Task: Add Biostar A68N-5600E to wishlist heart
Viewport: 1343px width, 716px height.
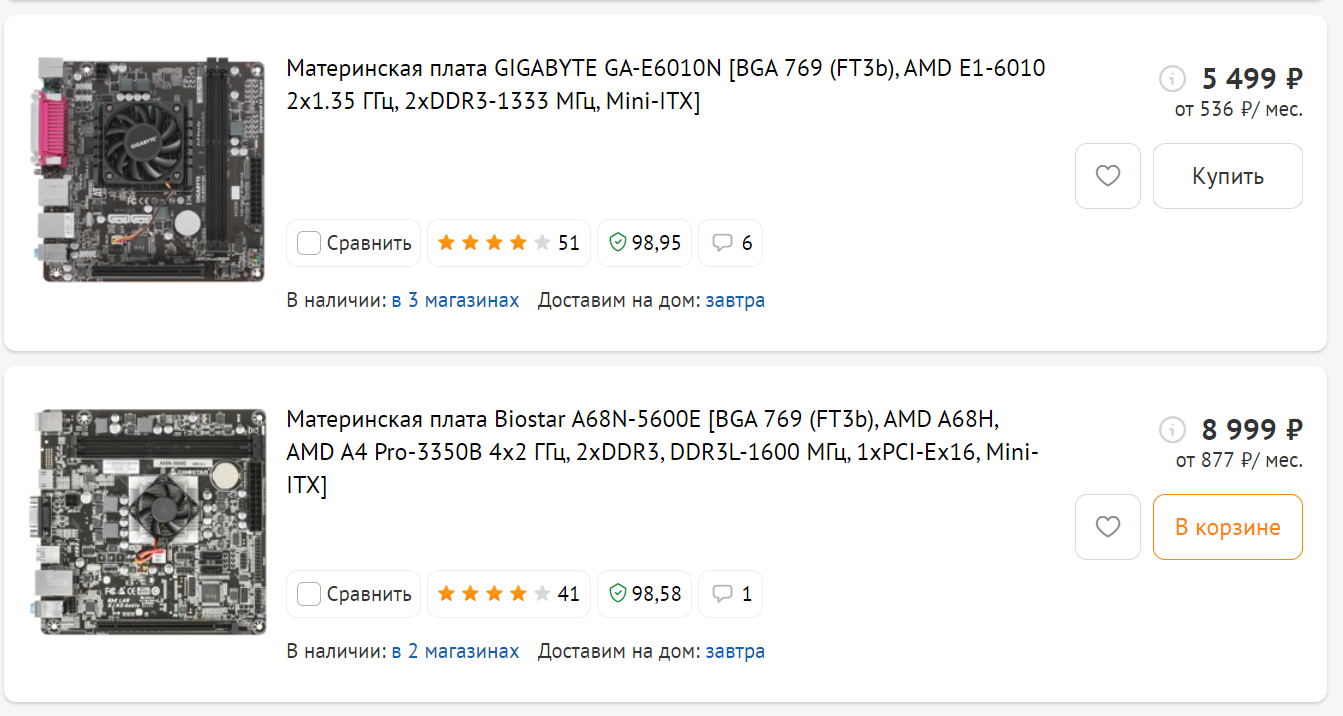Action: click(x=1107, y=527)
